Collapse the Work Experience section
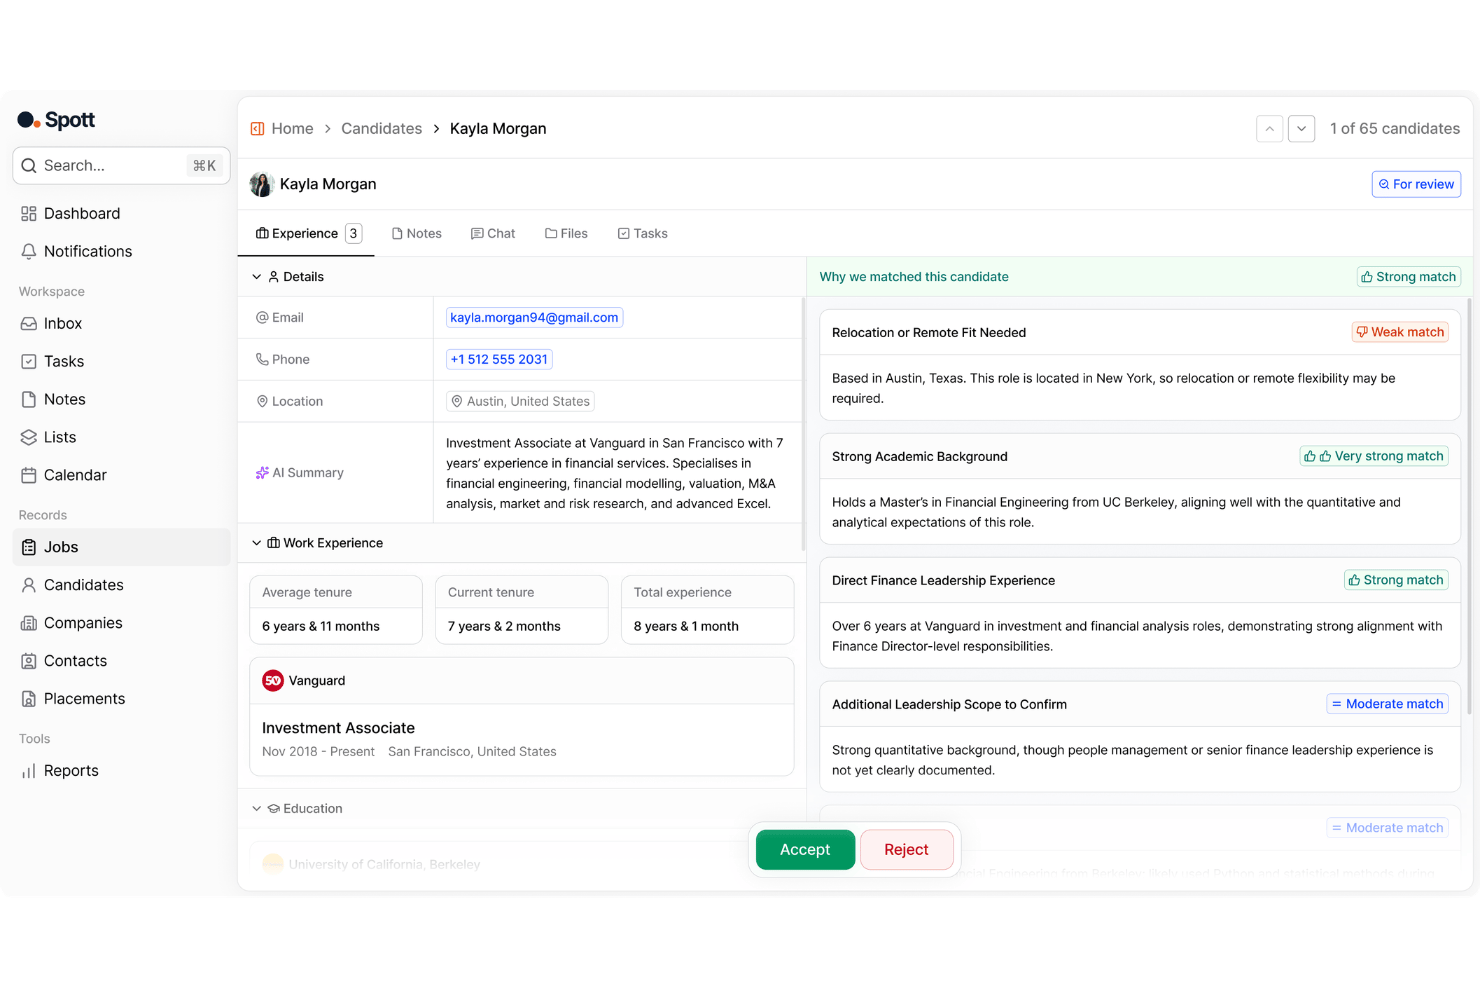The image size is (1480, 987). click(257, 543)
